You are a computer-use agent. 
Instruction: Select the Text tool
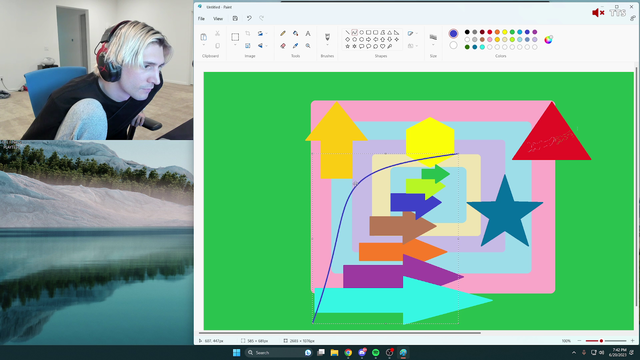pos(308,33)
